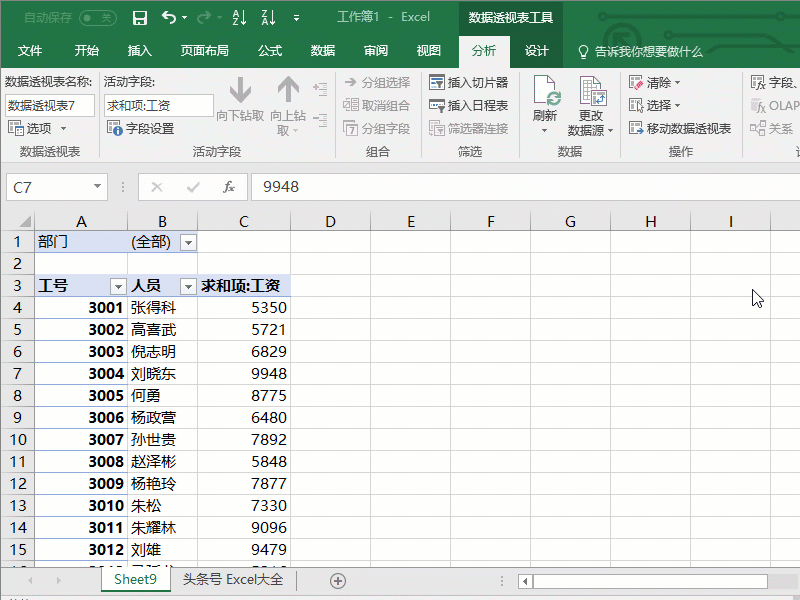Switch to the 公式 tab
Screen dimensions: 800x600
pos(270,51)
